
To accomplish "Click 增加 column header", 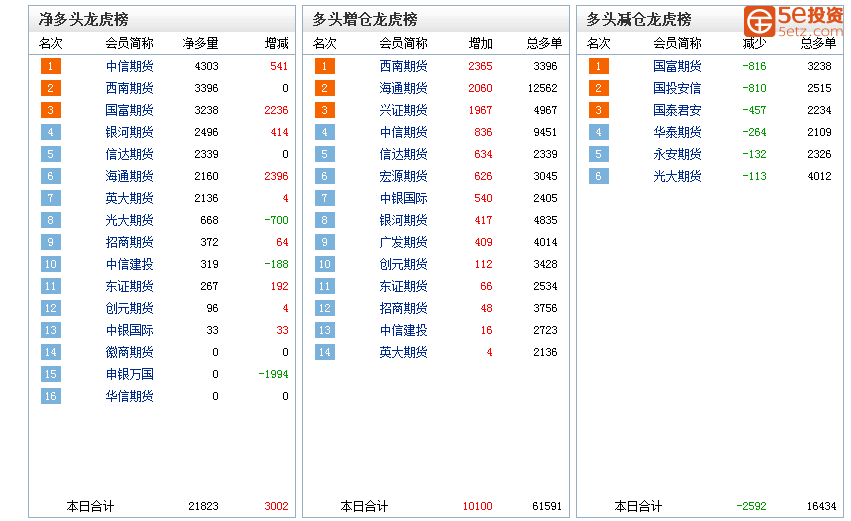I will [480, 43].
